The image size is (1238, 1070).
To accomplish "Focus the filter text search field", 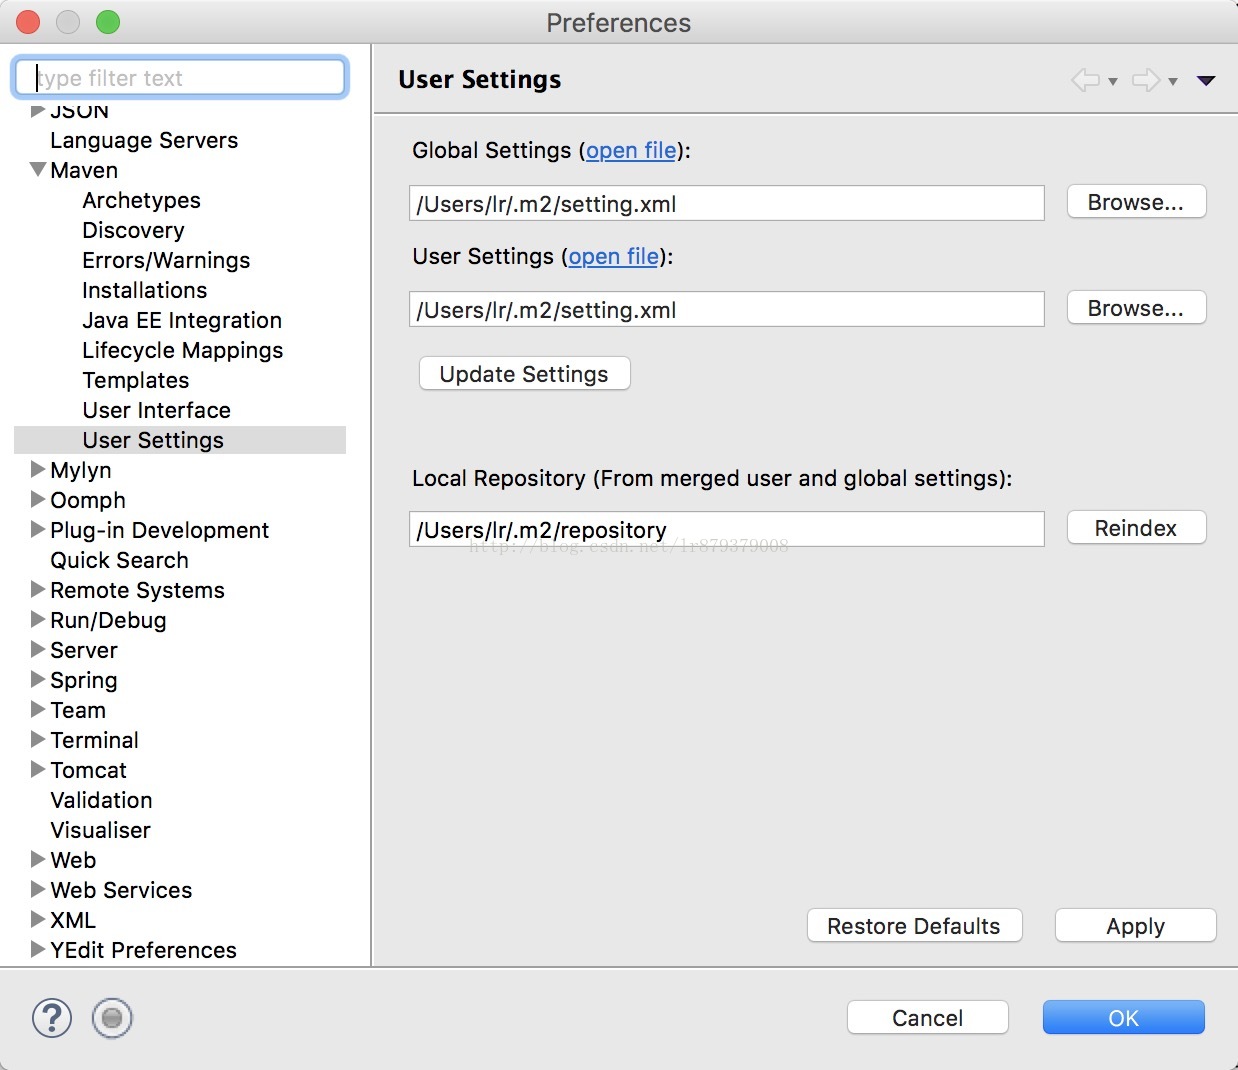I will pos(180,78).
